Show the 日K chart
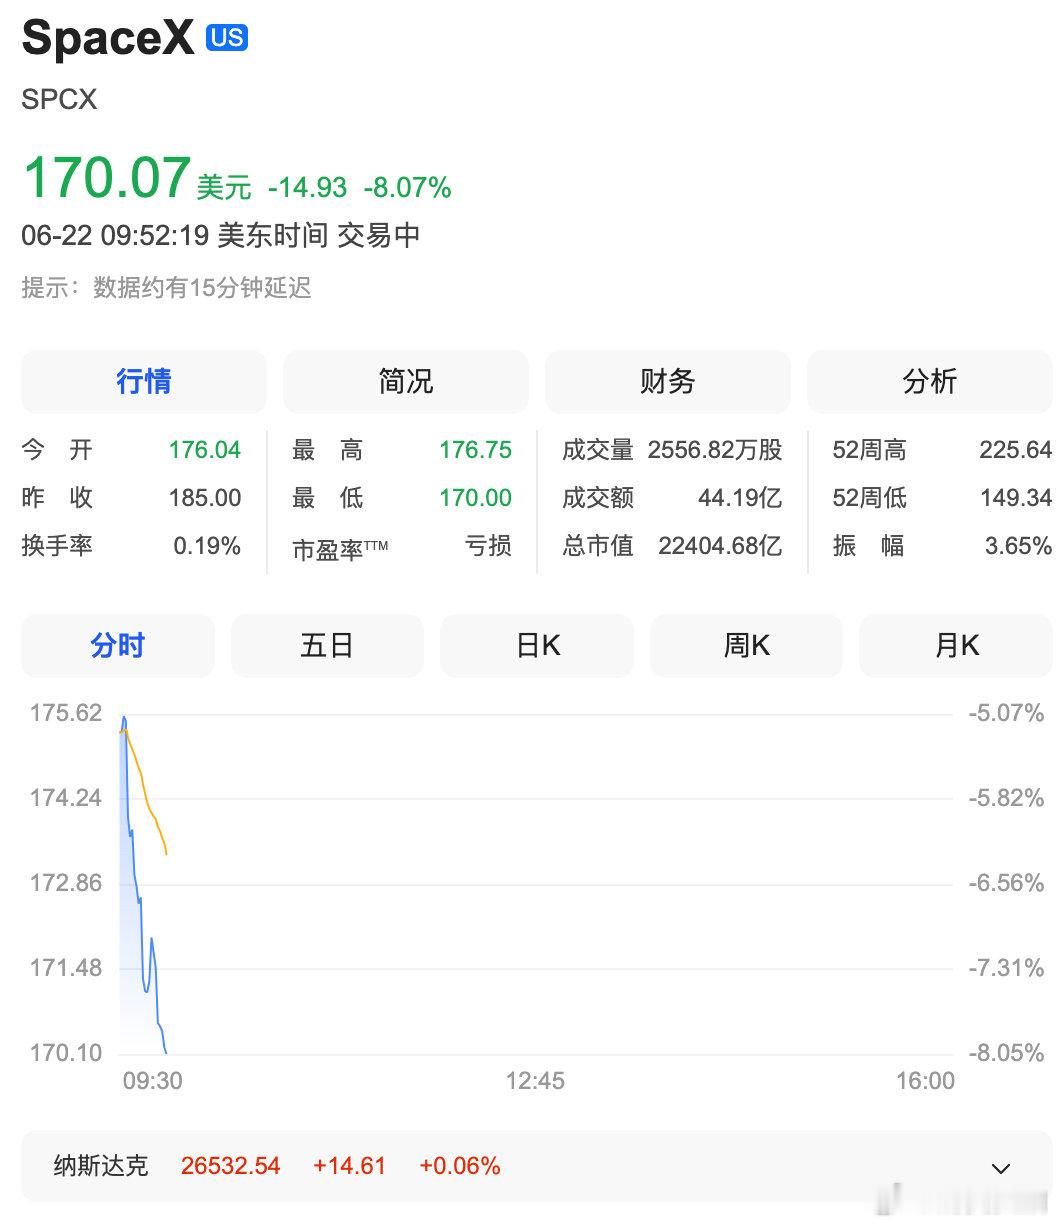Screen dimensions: 1058x1226 (537, 646)
